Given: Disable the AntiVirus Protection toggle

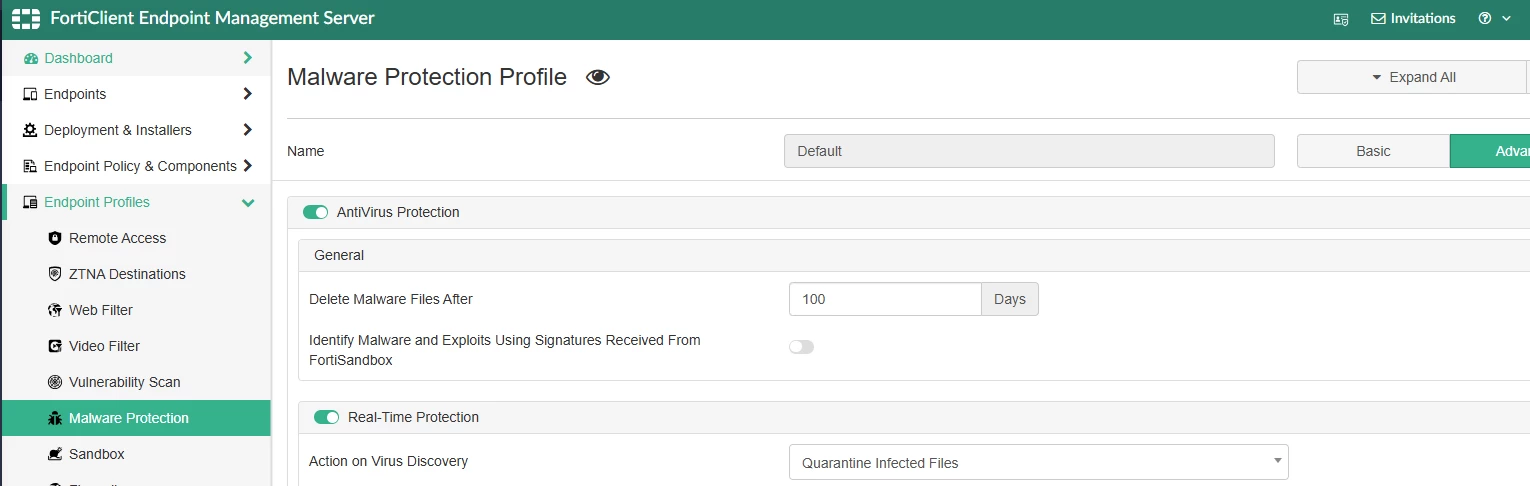Looking at the screenshot, I should point(316,212).
